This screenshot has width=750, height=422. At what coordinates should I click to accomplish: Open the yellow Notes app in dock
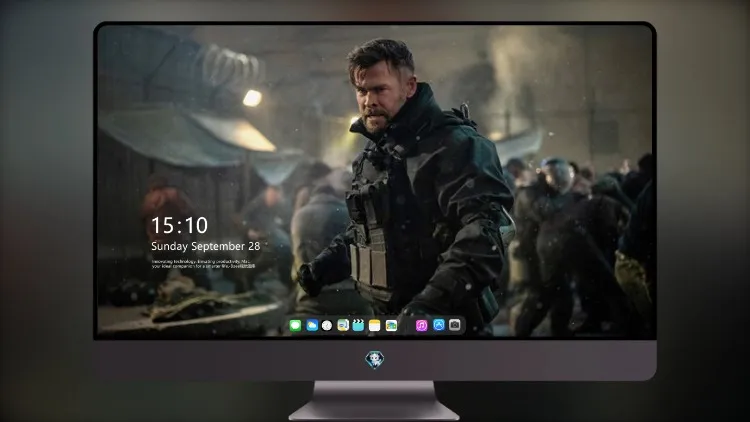pyautogui.click(x=375, y=326)
